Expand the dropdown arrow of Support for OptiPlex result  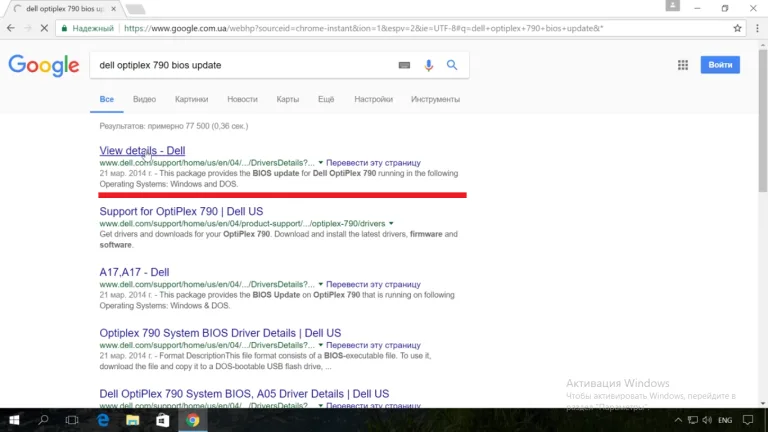pyautogui.click(x=391, y=223)
